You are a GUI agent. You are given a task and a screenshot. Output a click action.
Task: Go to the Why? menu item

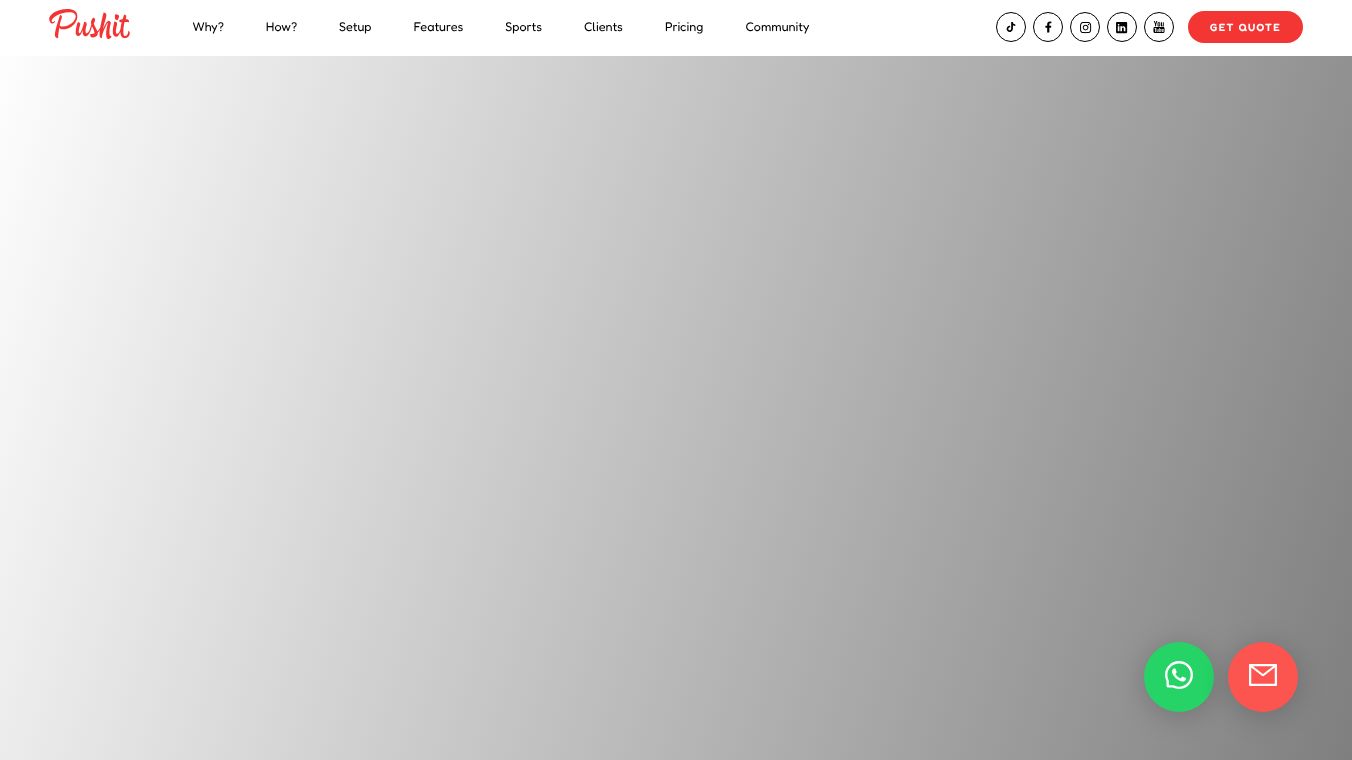click(x=208, y=27)
